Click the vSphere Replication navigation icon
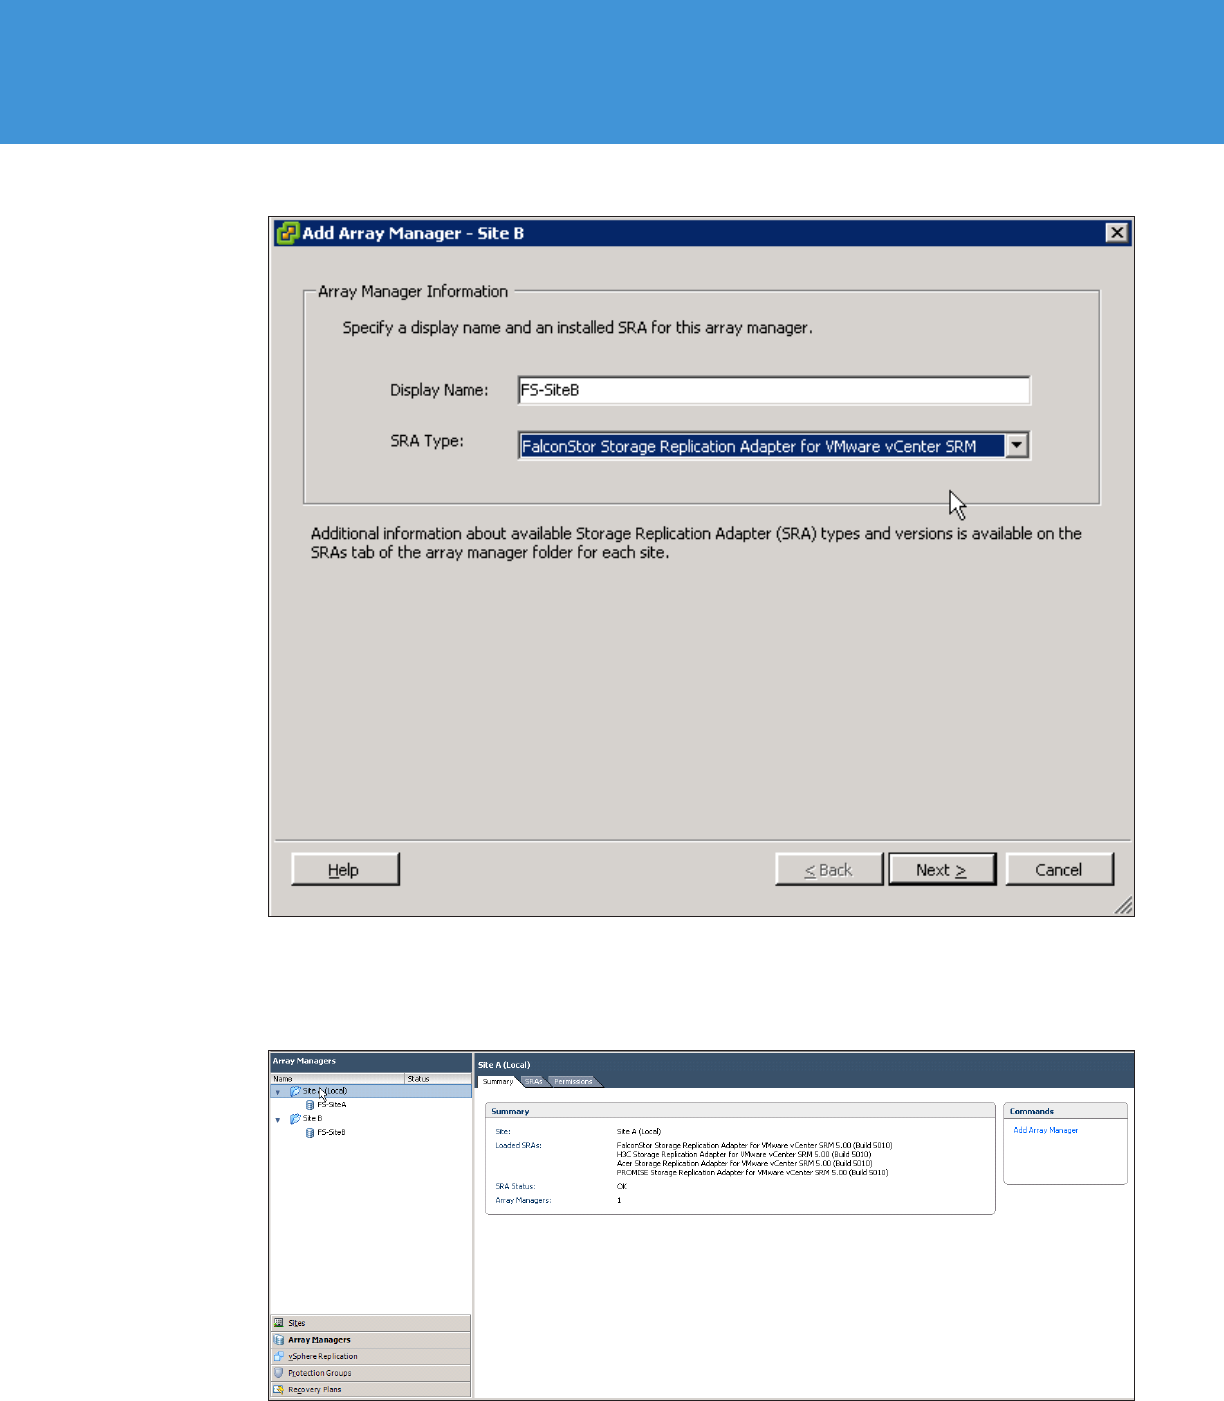 point(279,1357)
